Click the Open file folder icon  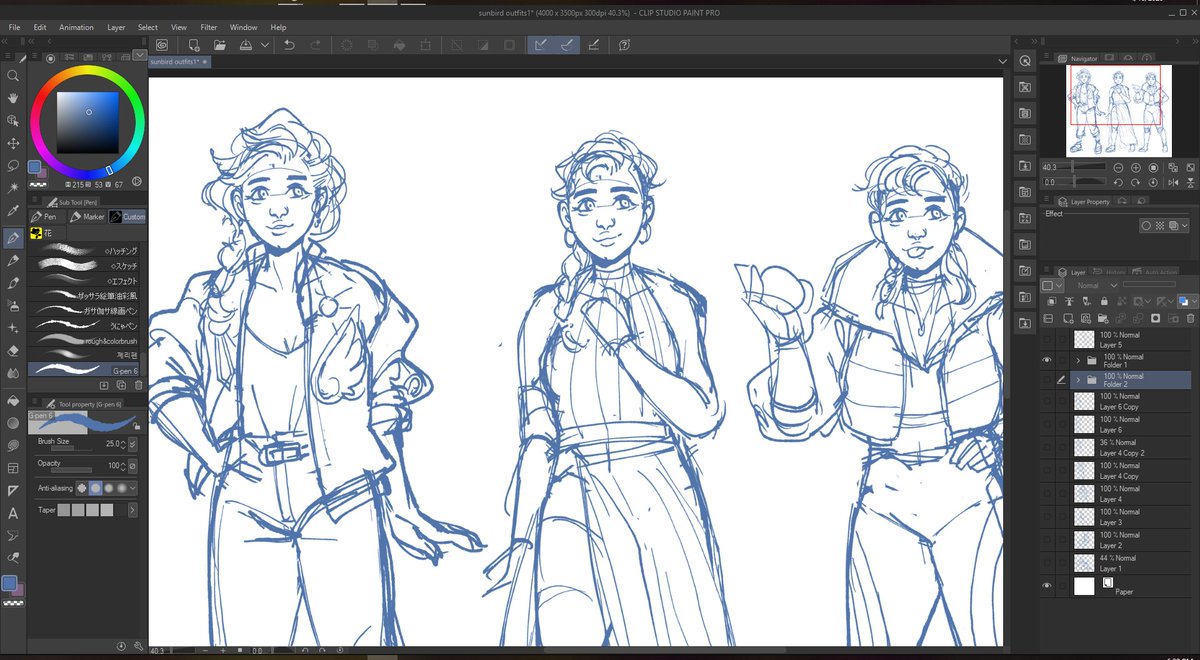coord(220,45)
